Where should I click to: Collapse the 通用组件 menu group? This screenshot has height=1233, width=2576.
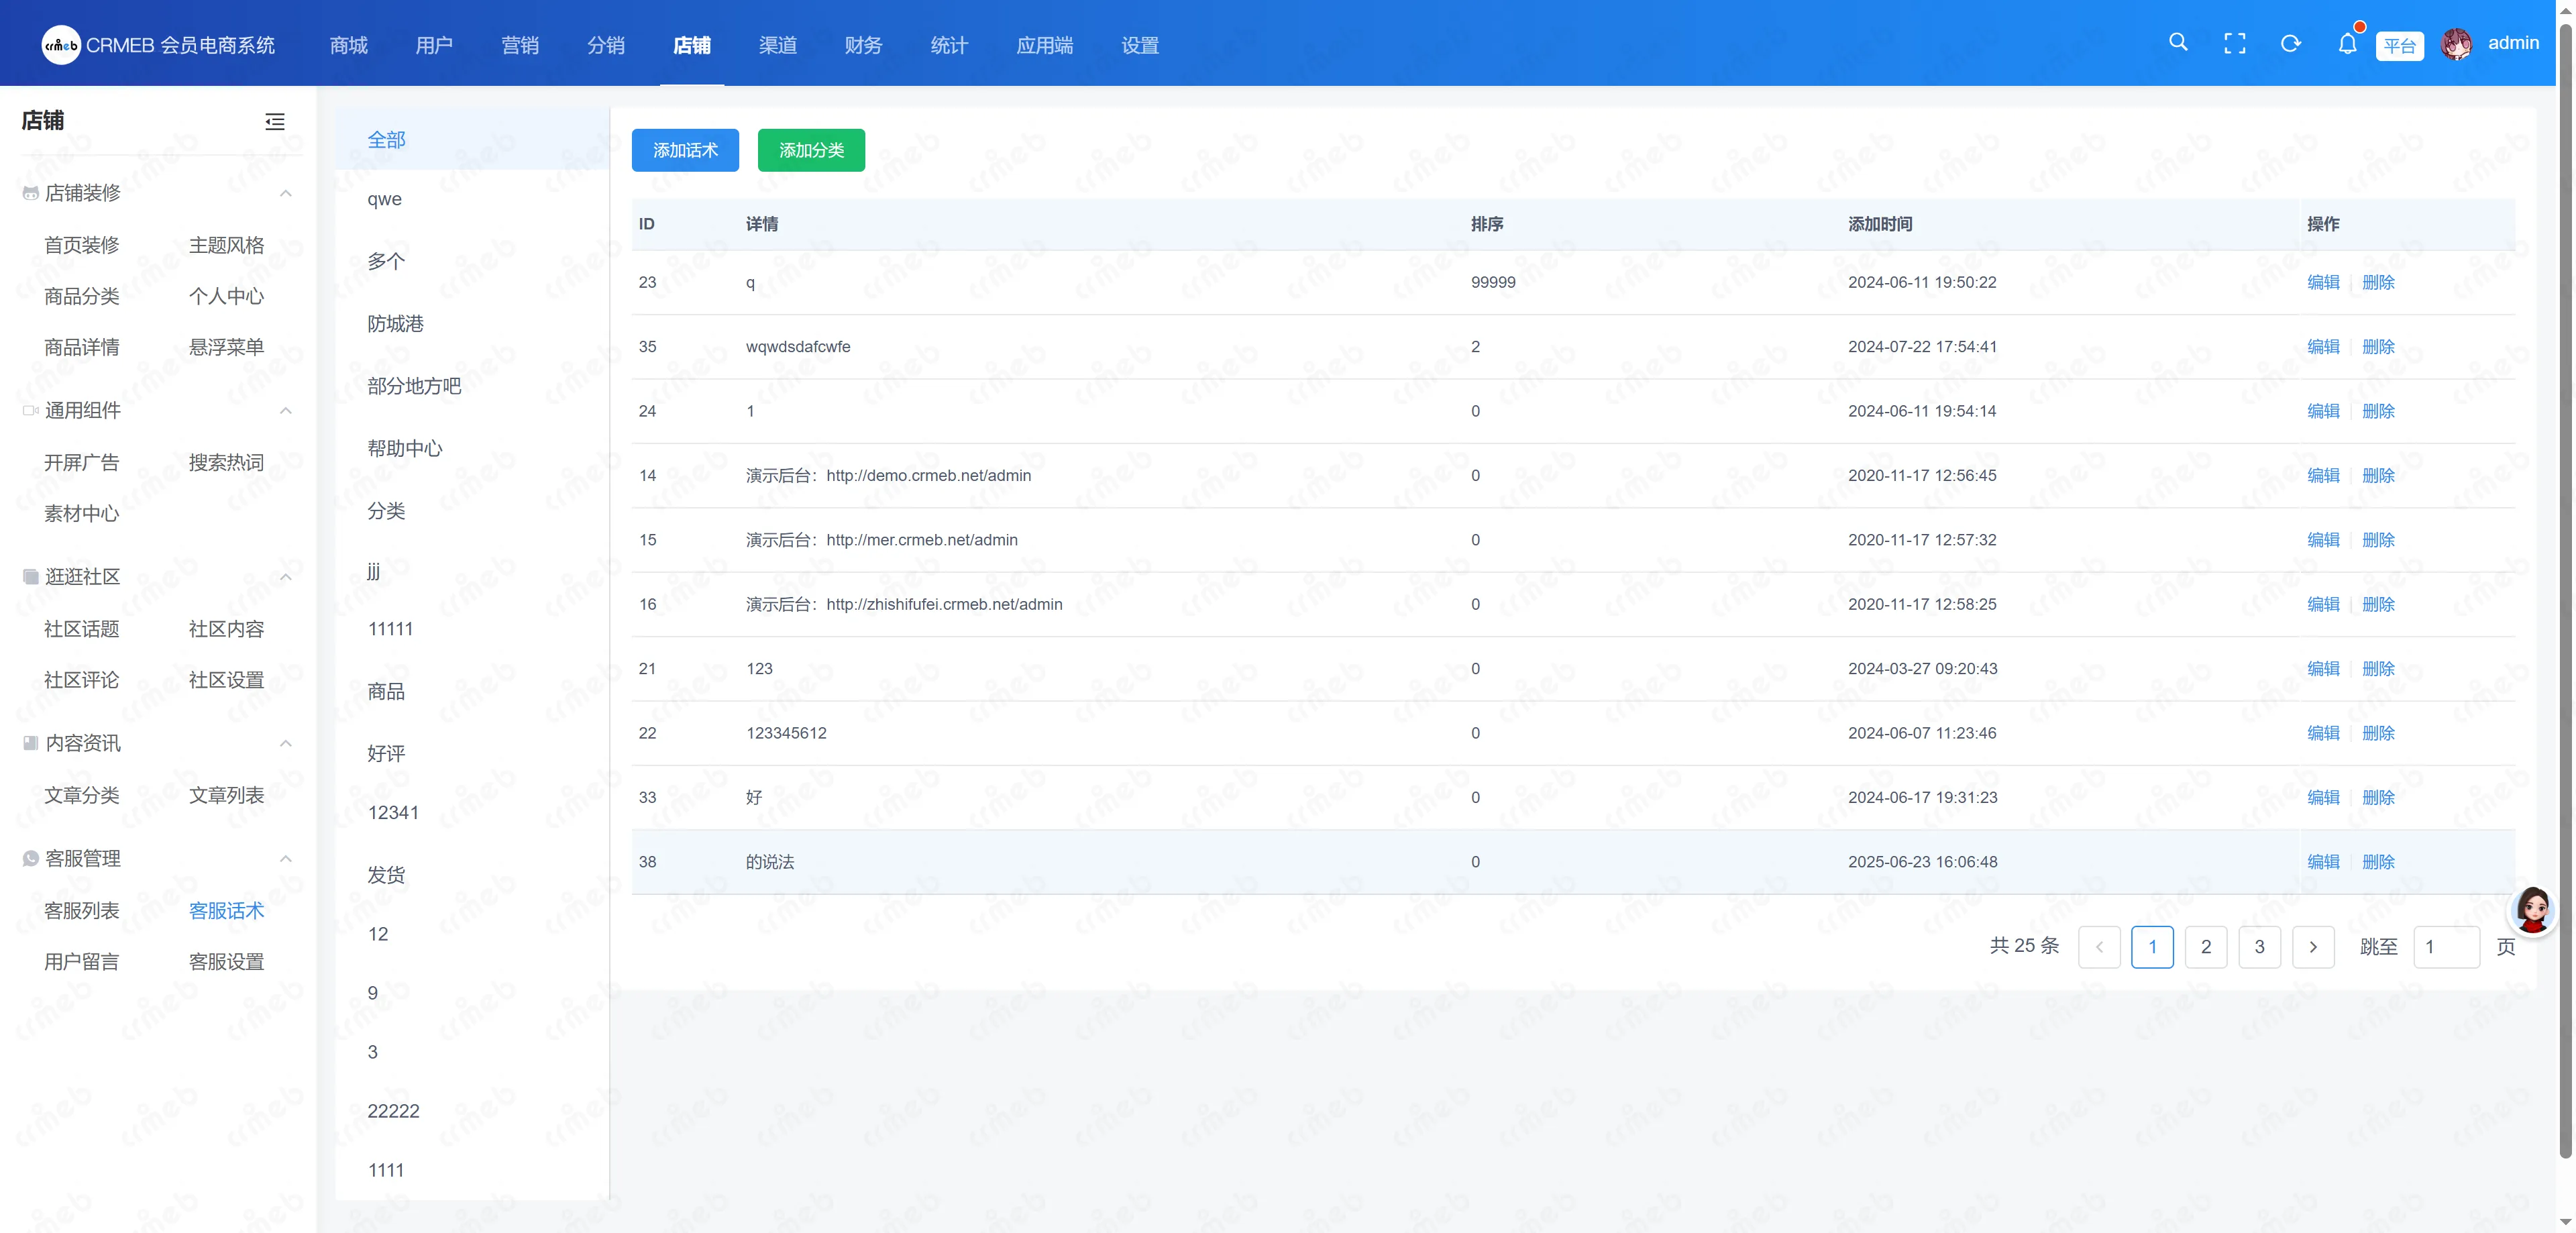(286, 410)
